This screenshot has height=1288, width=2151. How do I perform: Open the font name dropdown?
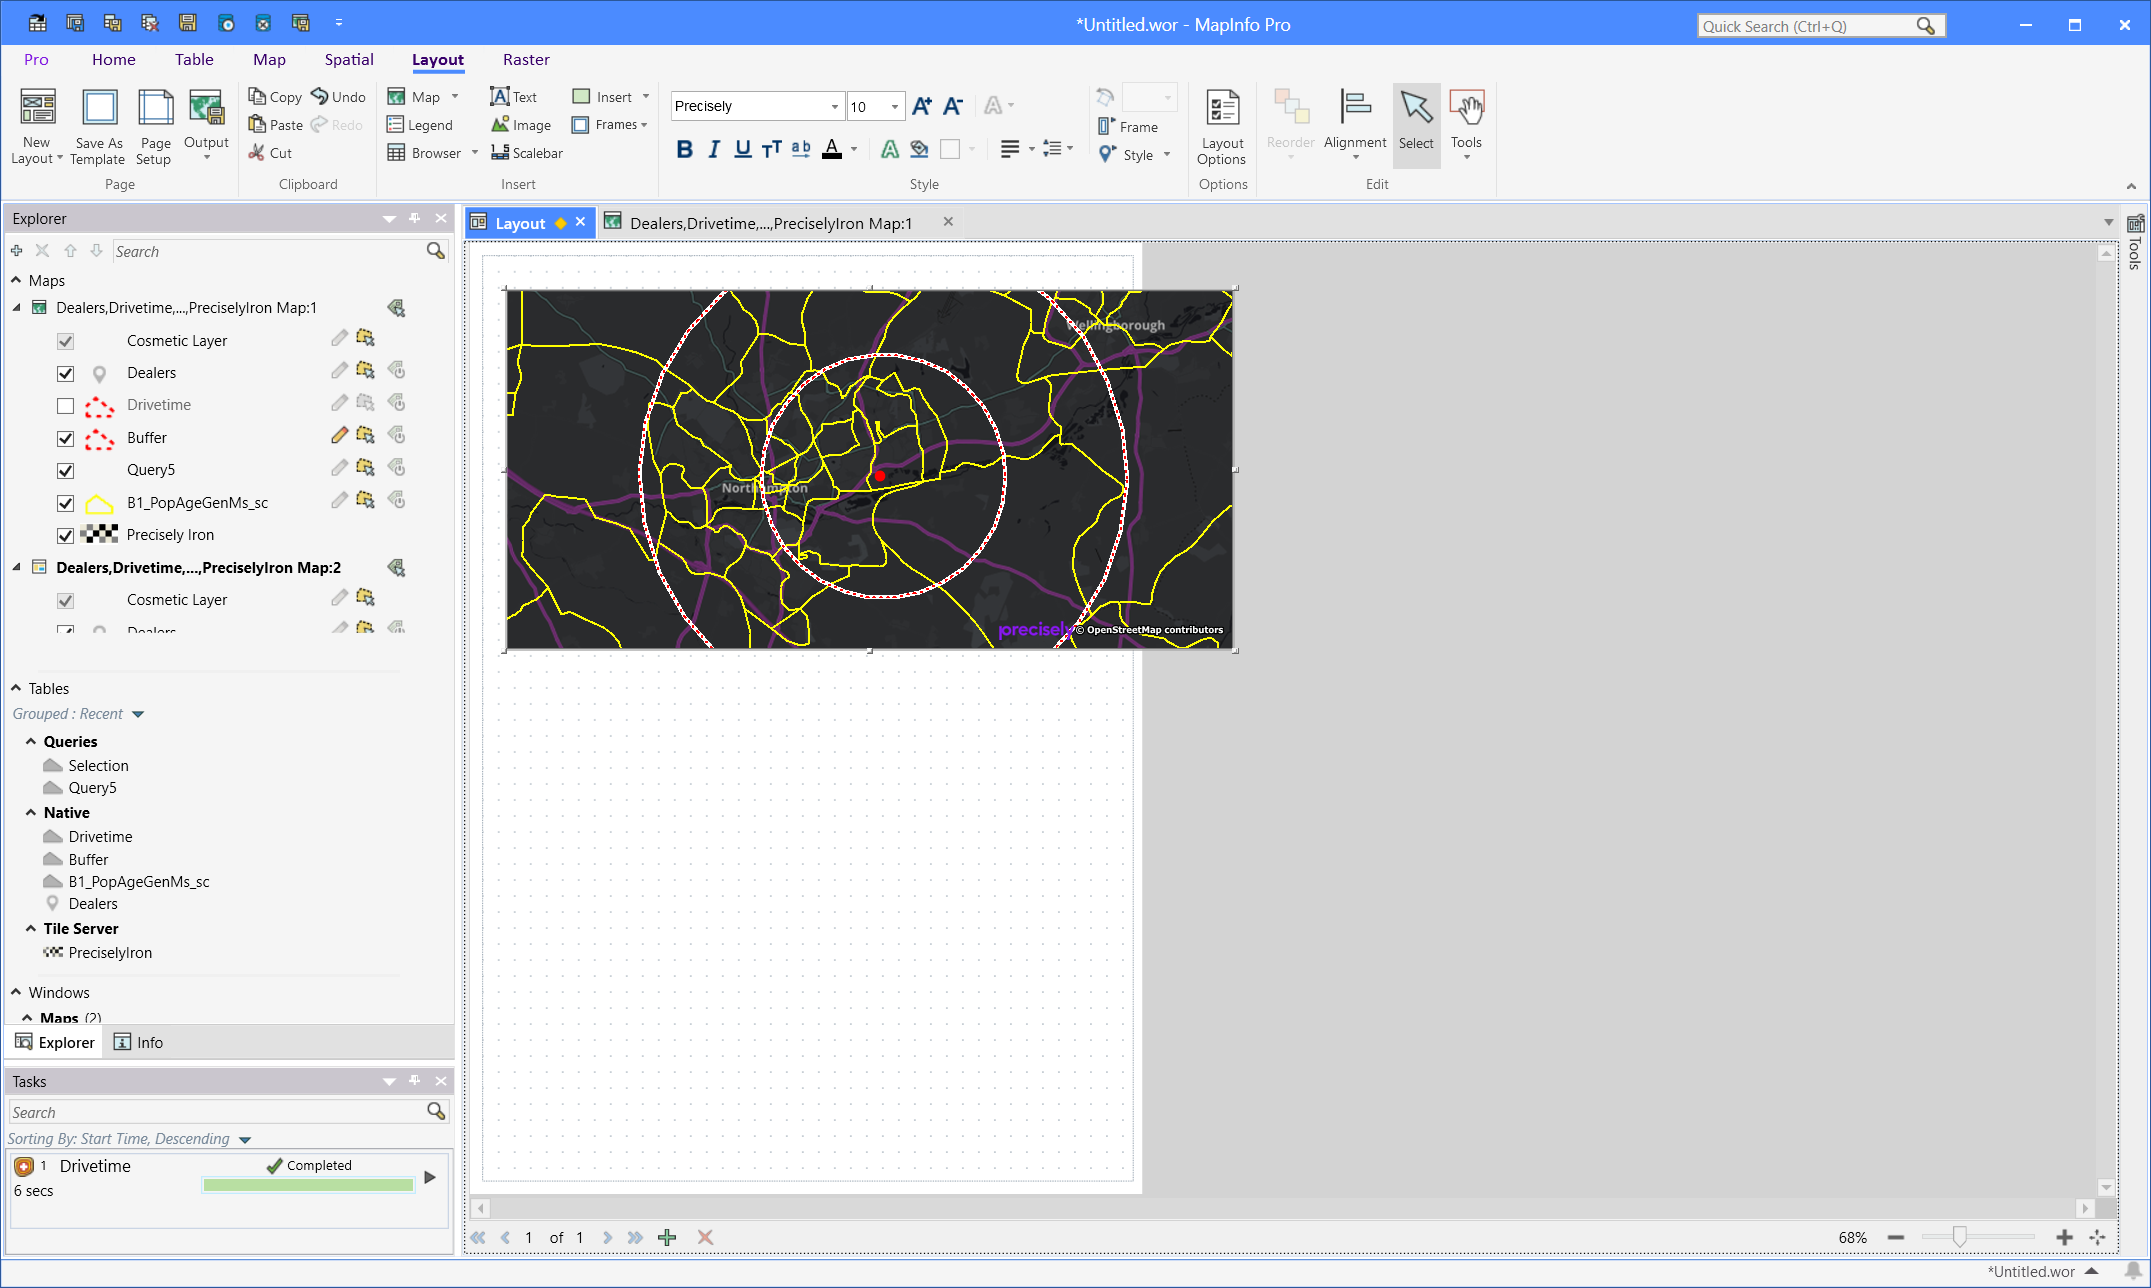pos(834,107)
